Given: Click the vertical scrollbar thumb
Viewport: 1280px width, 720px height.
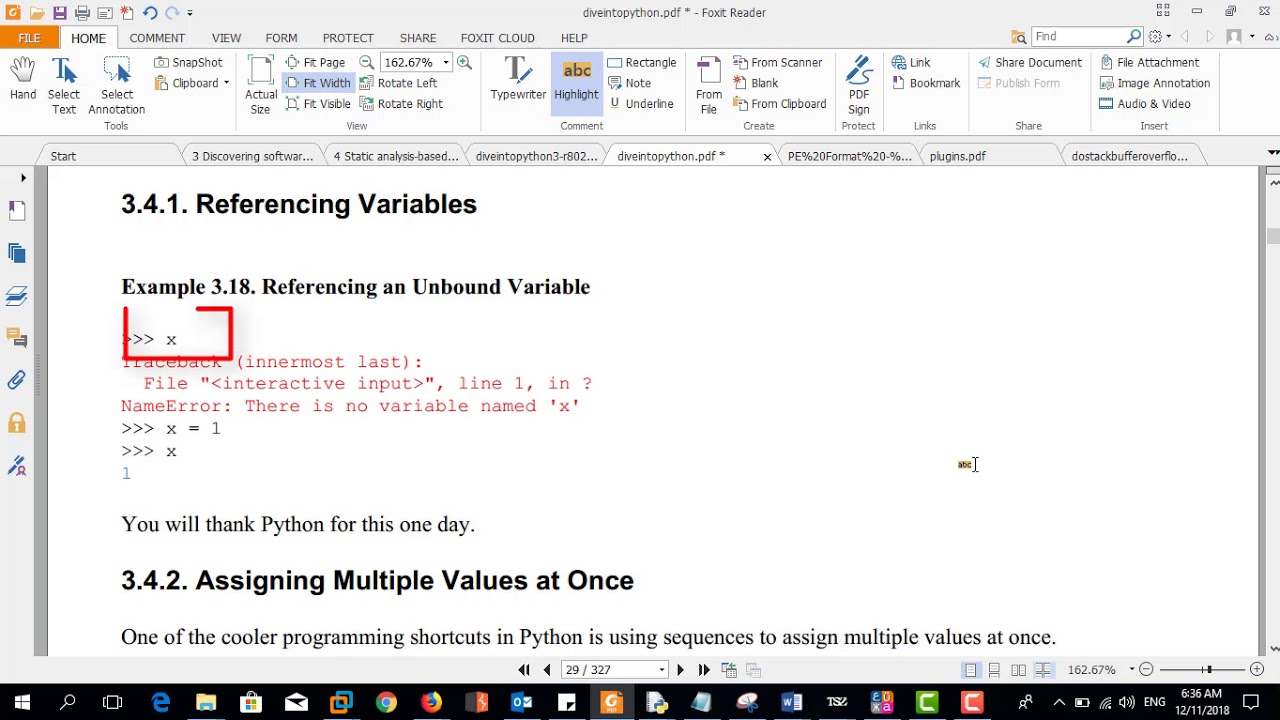Looking at the screenshot, I should 1273,237.
